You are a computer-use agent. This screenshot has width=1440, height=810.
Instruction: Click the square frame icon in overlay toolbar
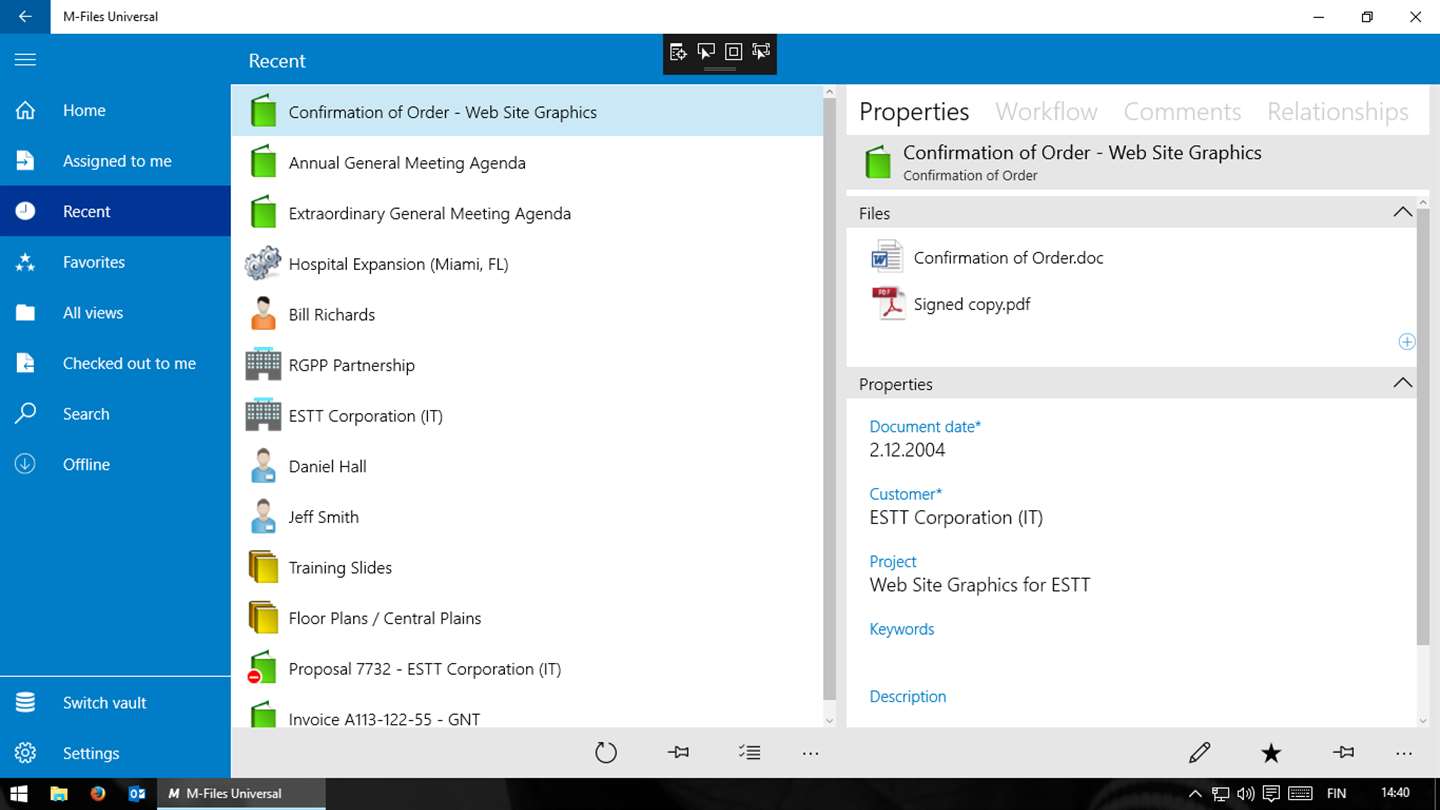pos(733,52)
